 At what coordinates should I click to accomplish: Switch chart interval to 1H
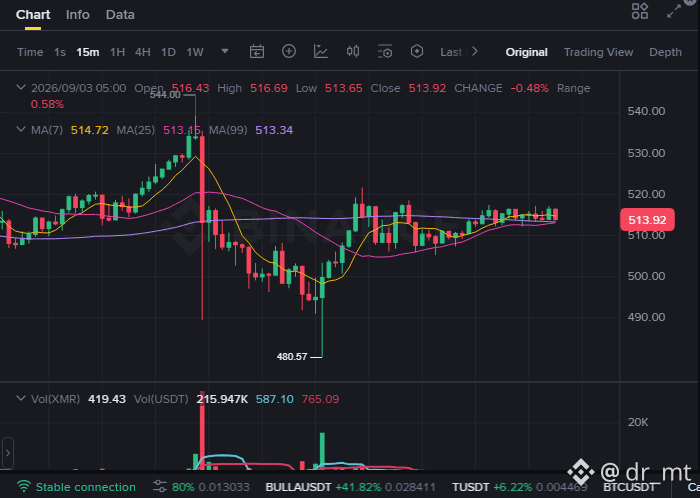click(x=117, y=52)
